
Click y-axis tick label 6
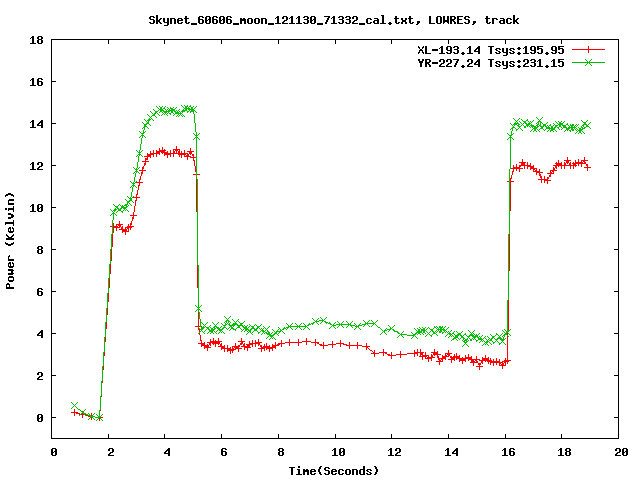40,292
